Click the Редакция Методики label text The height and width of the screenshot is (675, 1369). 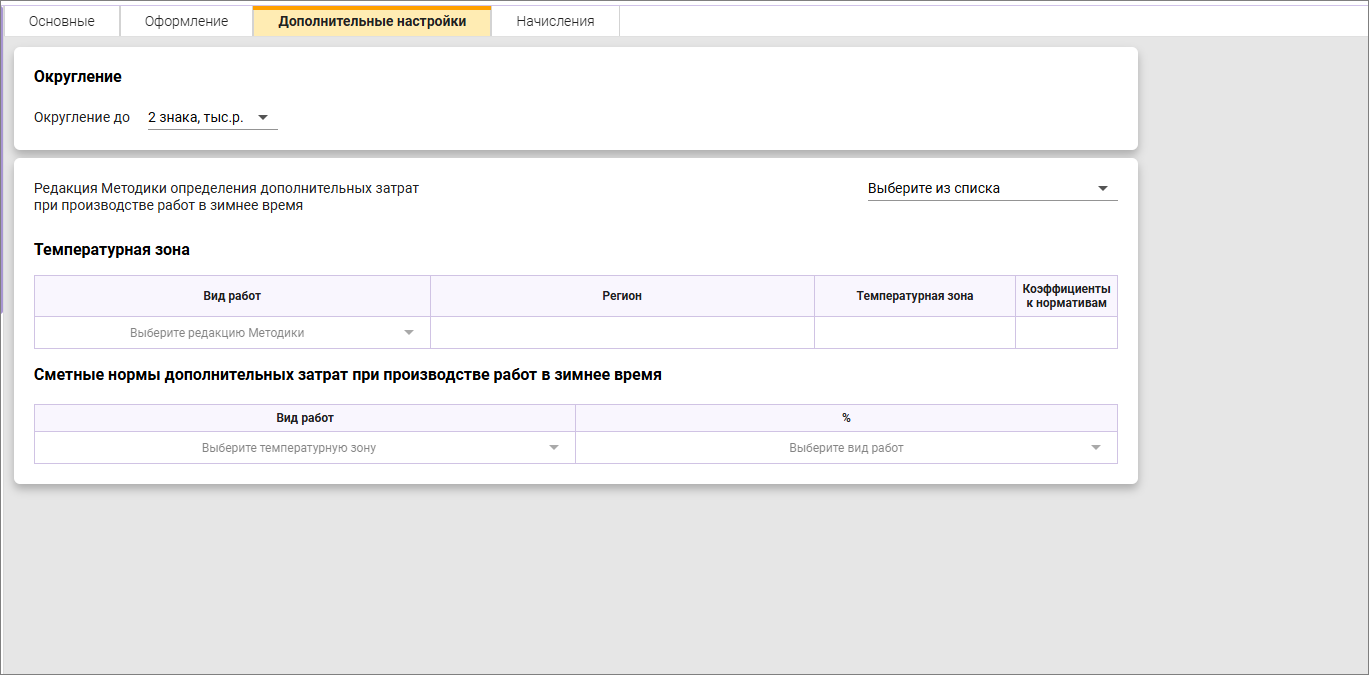226,196
